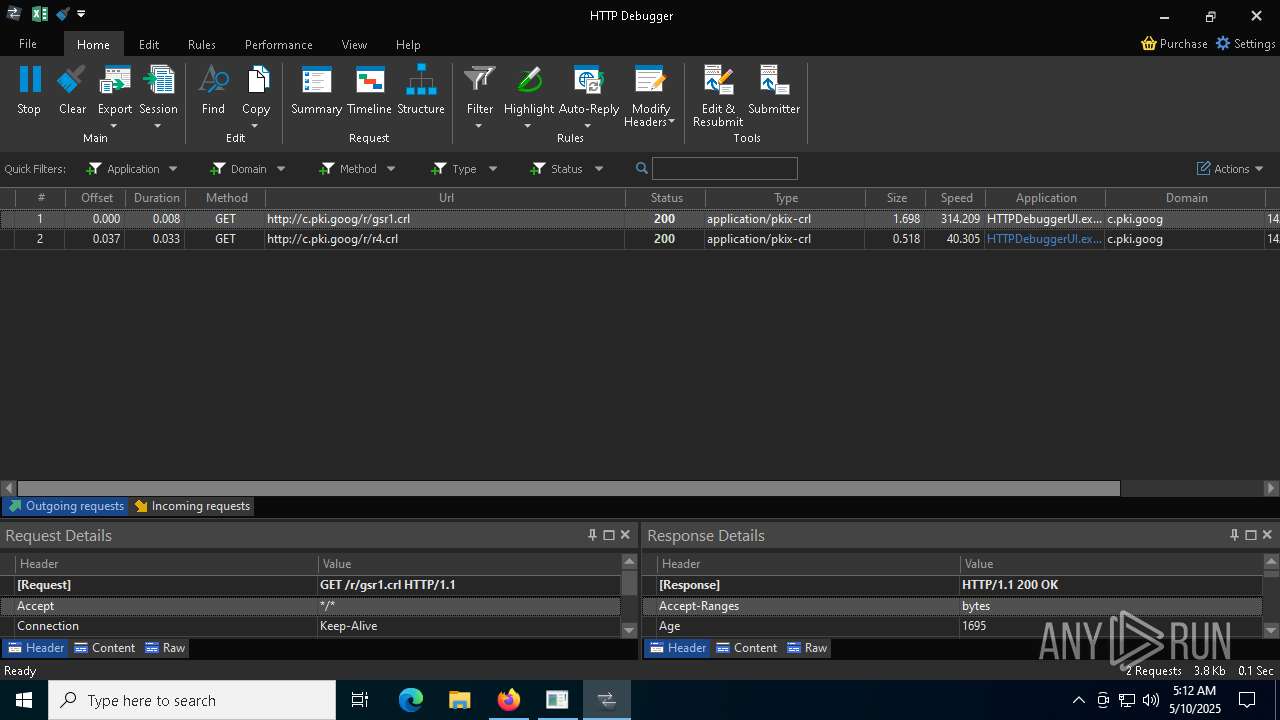This screenshot has width=1280, height=720.
Task: Open the Session tool
Action: pyautogui.click(x=158, y=90)
